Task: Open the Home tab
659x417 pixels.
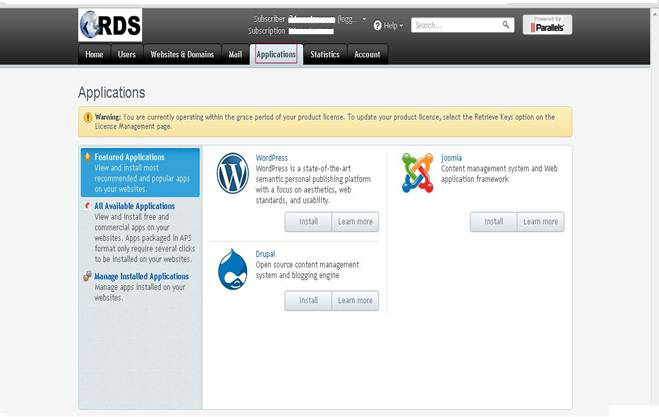Action: [x=94, y=54]
